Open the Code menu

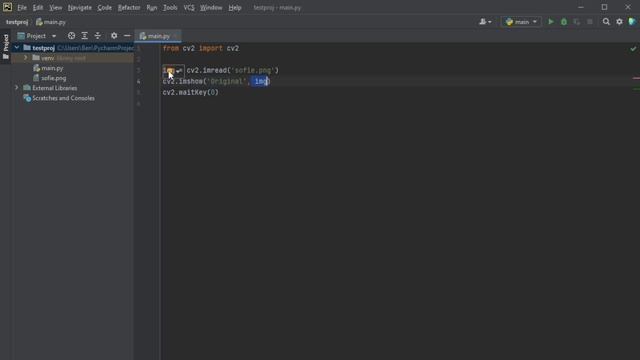(104, 7)
